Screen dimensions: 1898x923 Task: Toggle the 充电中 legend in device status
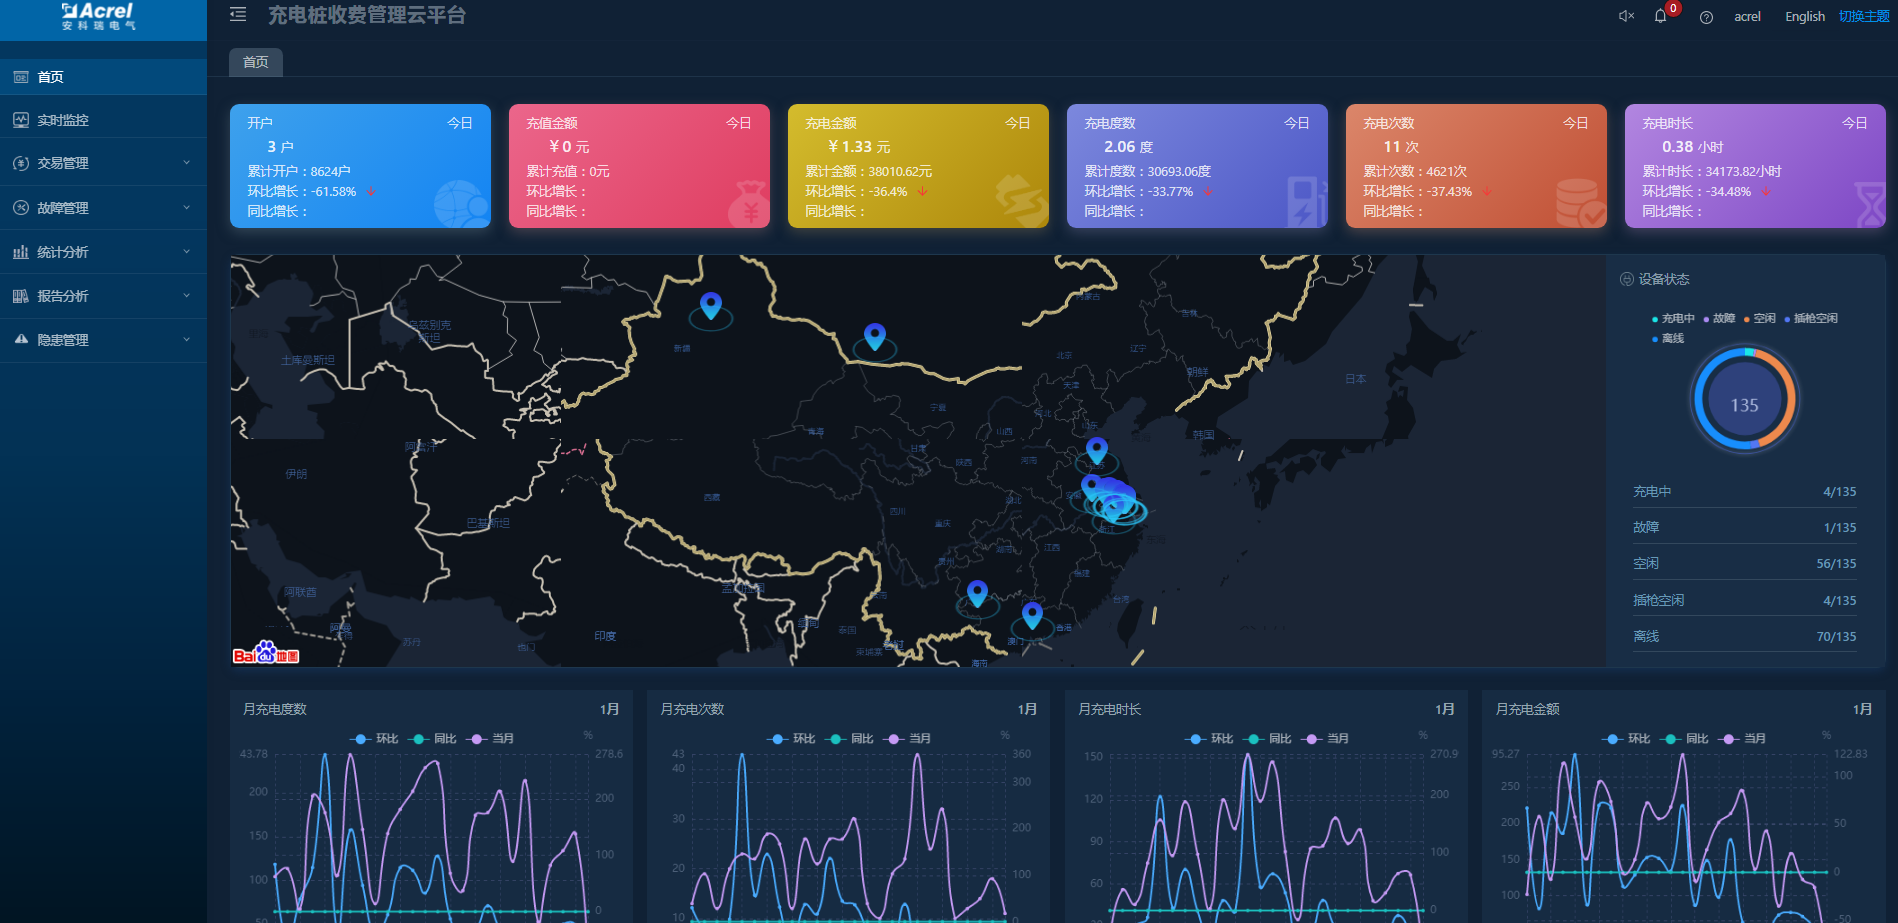(1673, 319)
